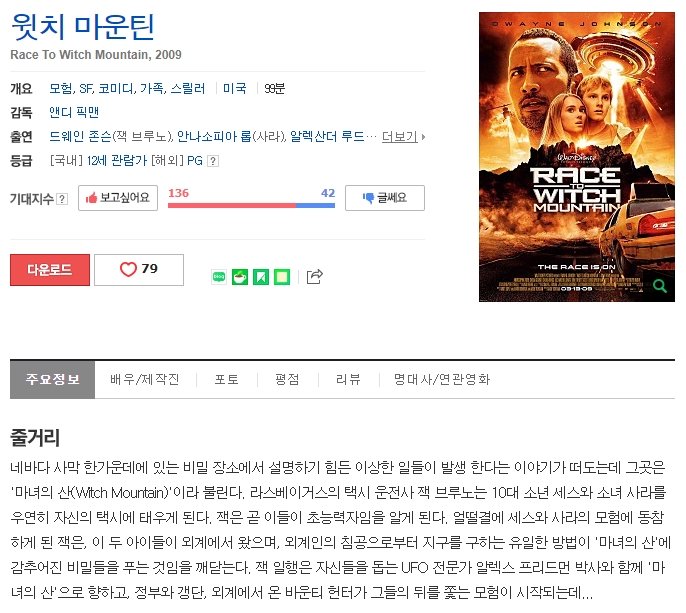
Task: Open director 앤디 픽맨 link
Action: pyautogui.click(x=74, y=112)
